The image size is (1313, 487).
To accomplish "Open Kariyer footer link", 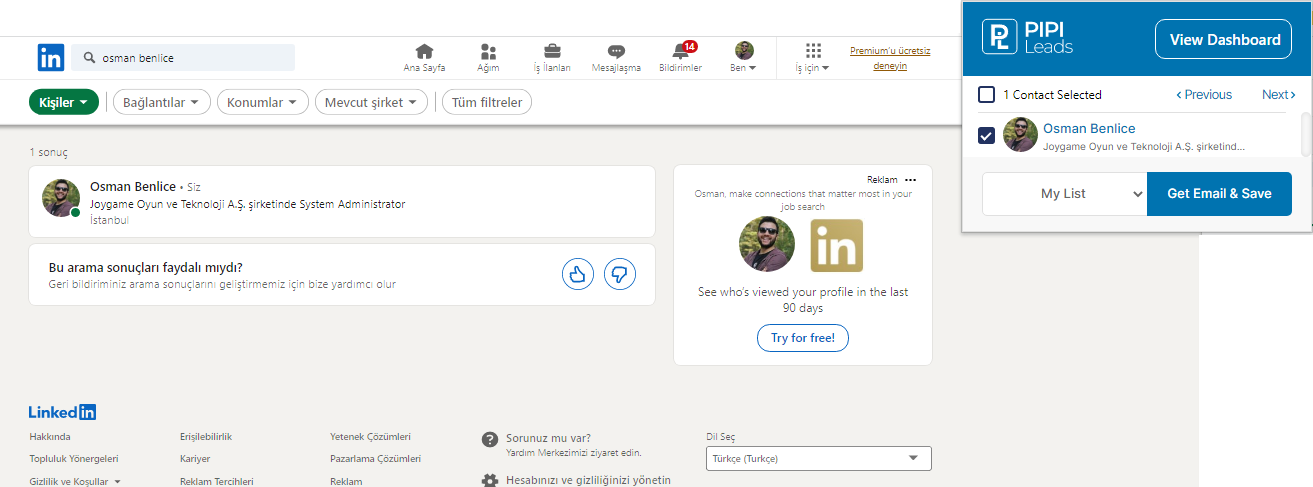I will [195, 459].
